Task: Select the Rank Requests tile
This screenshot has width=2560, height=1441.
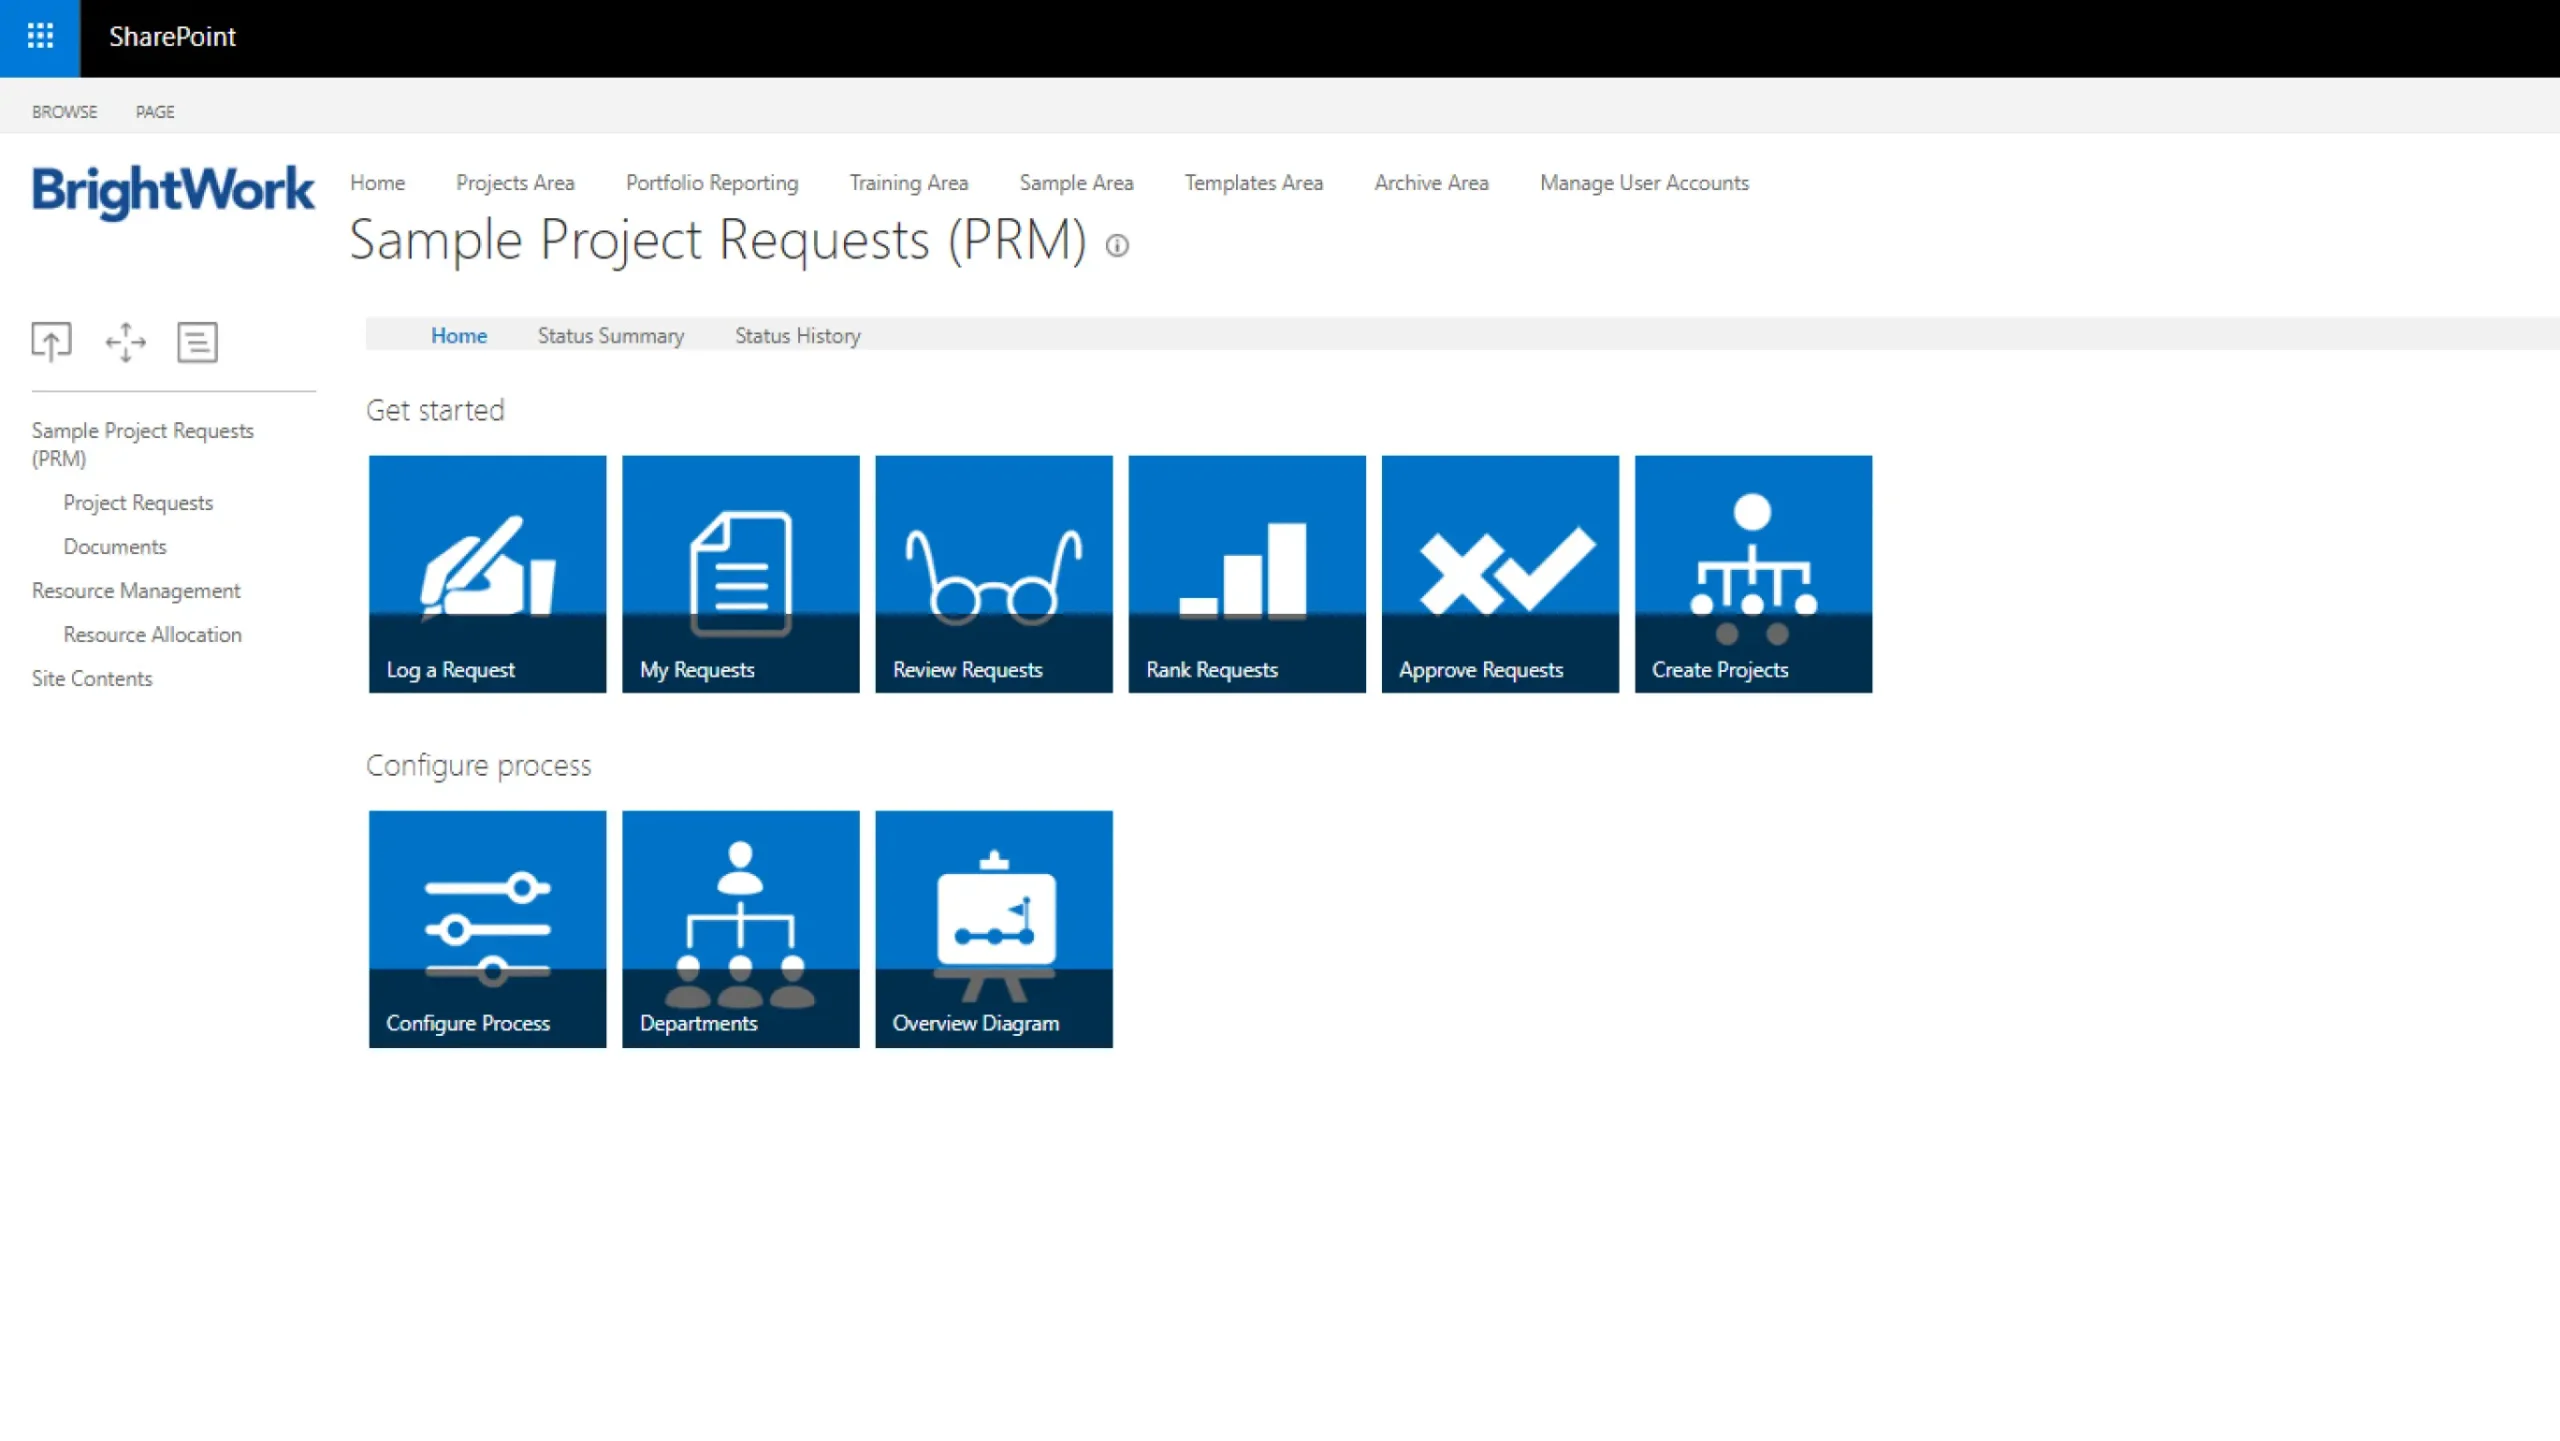Action: click(1247, 574)
